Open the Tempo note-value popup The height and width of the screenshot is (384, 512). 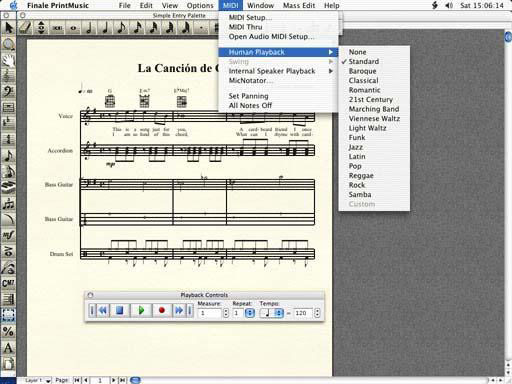[272, 313]
